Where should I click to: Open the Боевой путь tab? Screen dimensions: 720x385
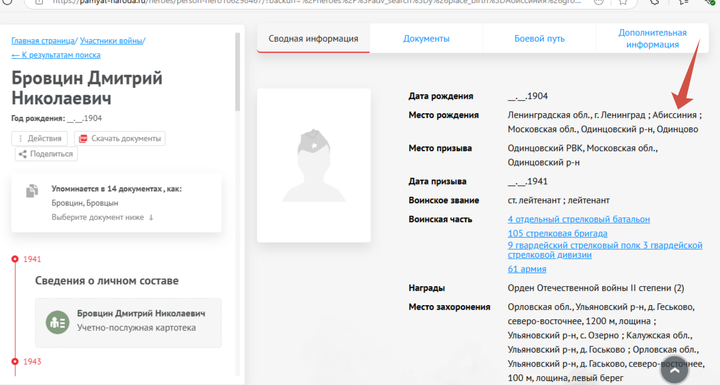[540, 39]
